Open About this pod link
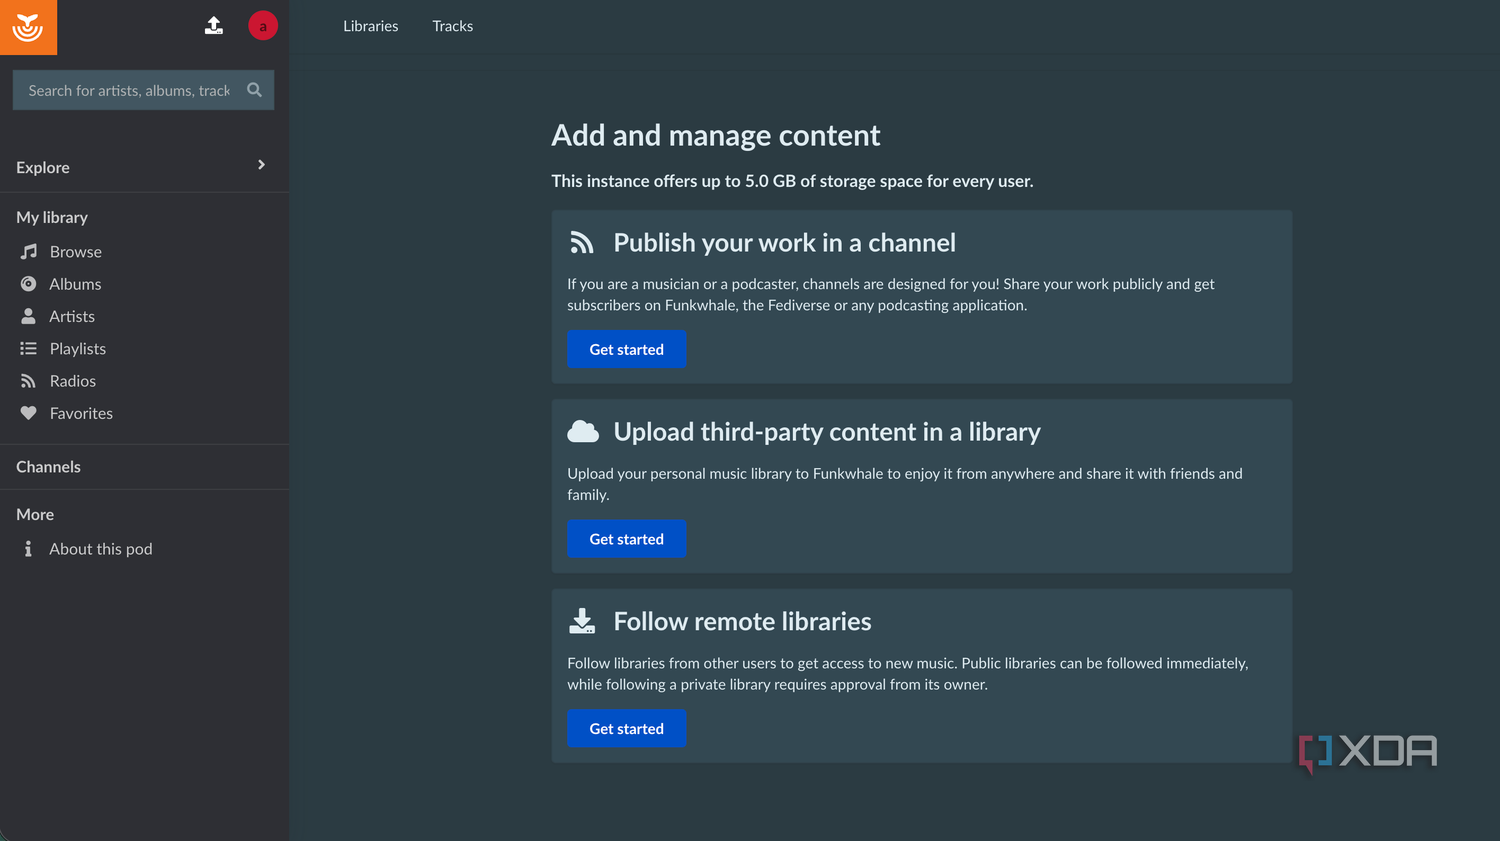Image resolution: width=1500 pixels, height=841 pixels. [x=101, y=549]
